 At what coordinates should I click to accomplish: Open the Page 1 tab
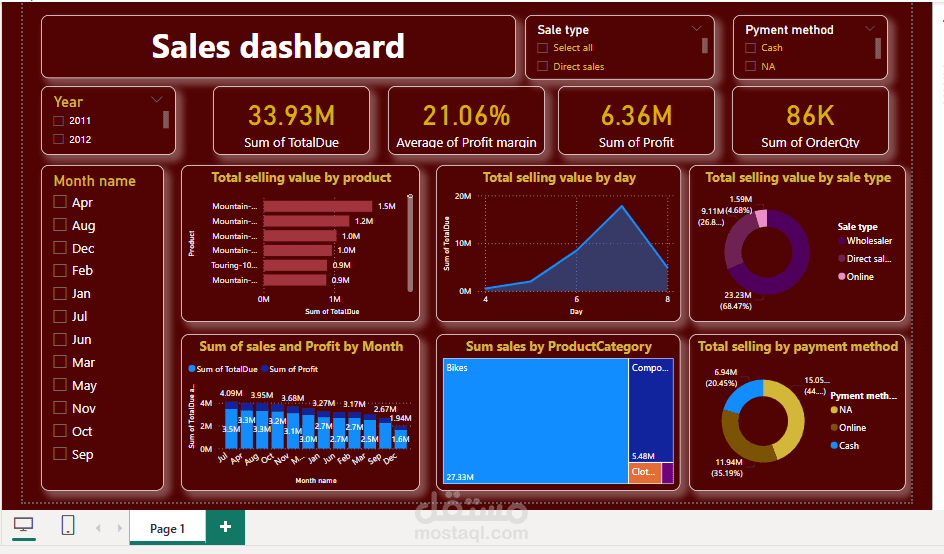pos(167,528)
